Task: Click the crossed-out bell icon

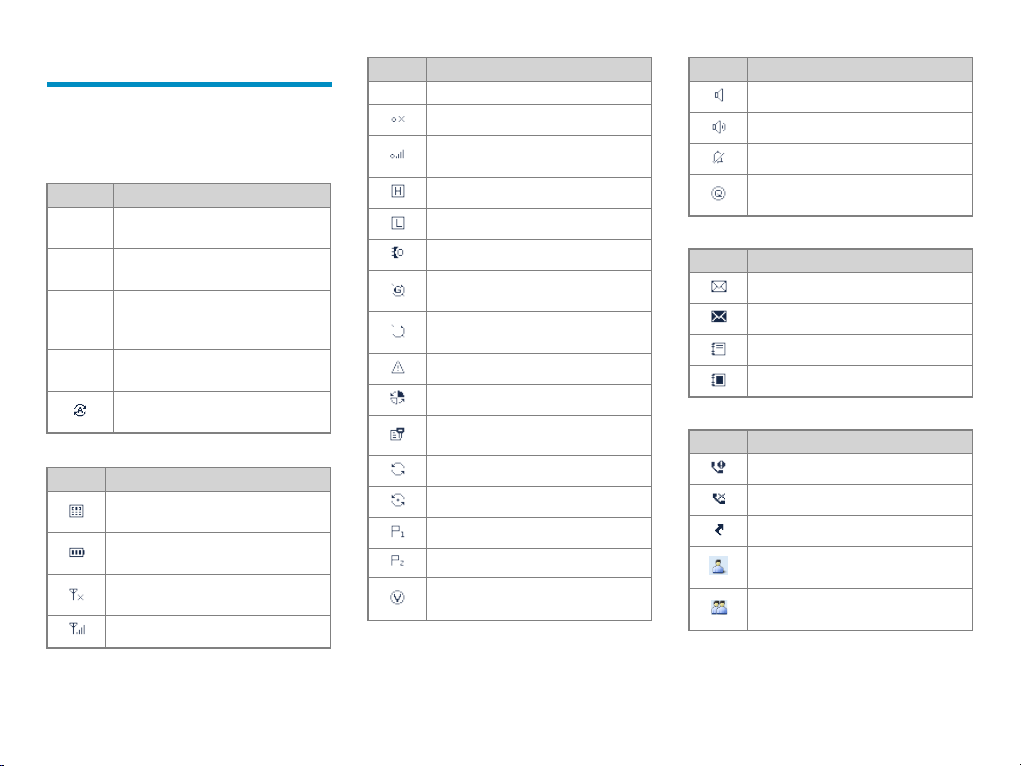Action: click(x=718, y=158)
